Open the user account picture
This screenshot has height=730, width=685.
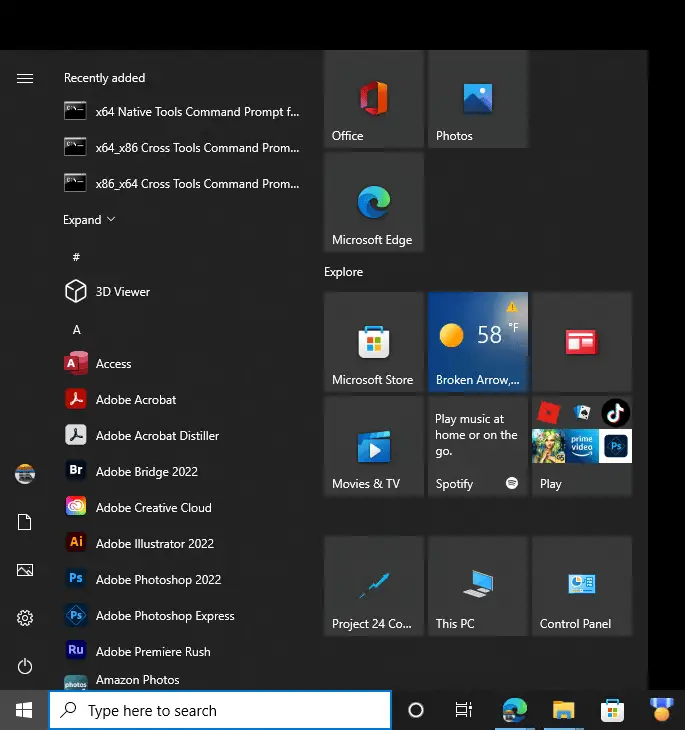pyautogui.click(x=25, y=474)
